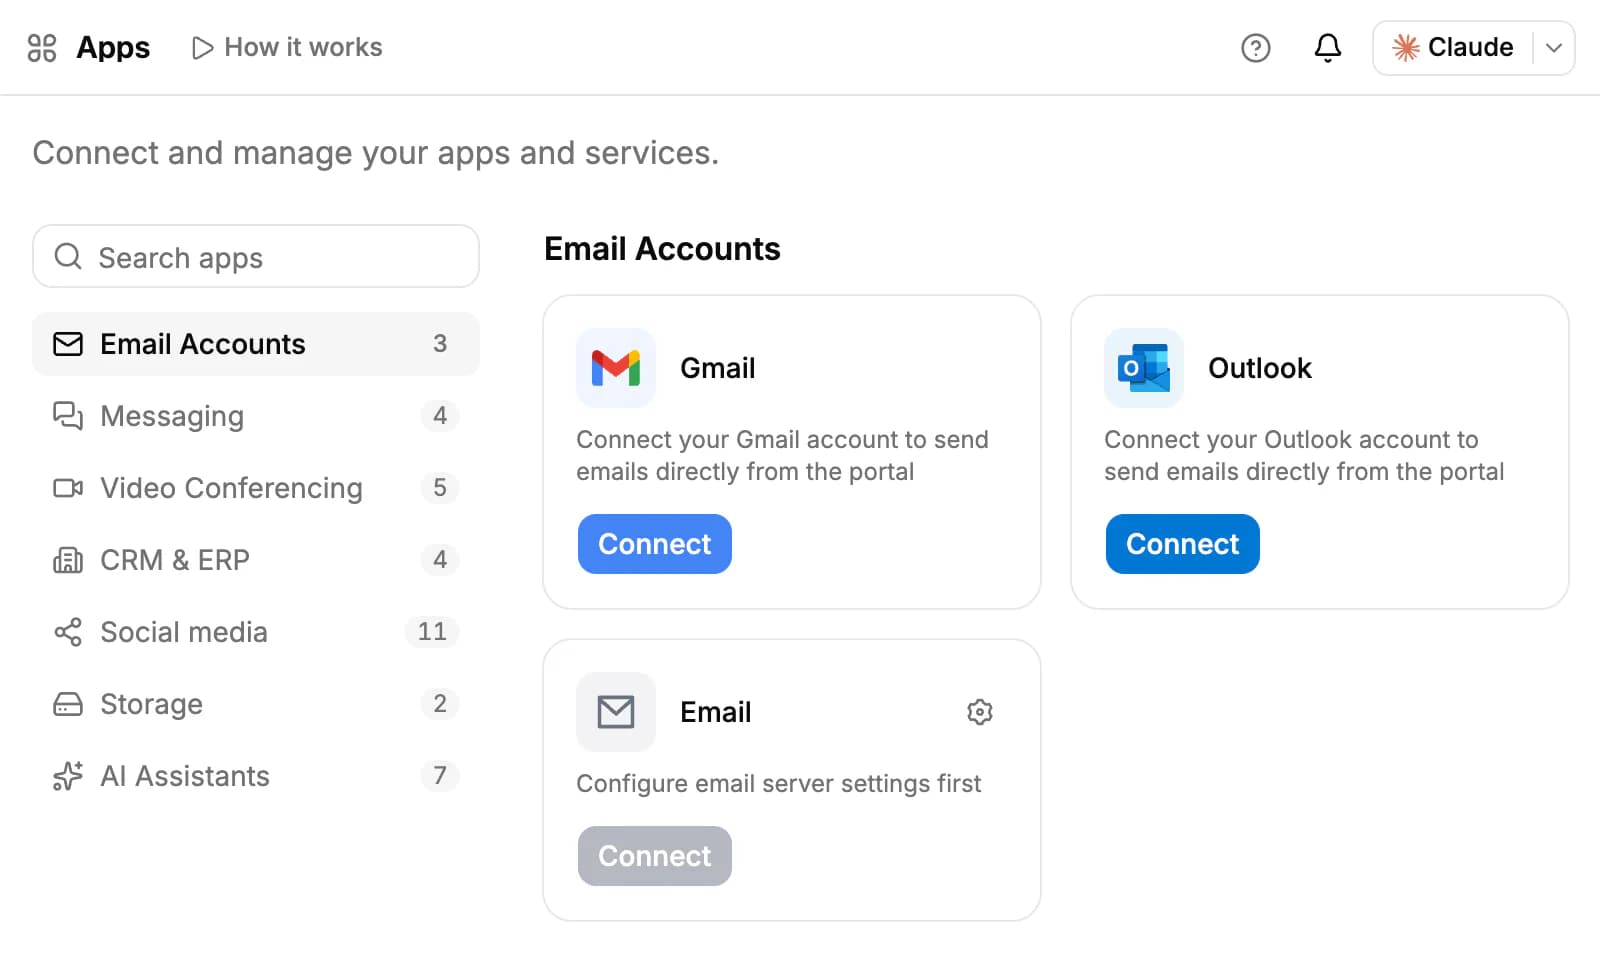Image resolution: width=1600 pixels, height=972 pixels.
Task: Open the Video Conferencing category
Action: [x=256, y=488]
